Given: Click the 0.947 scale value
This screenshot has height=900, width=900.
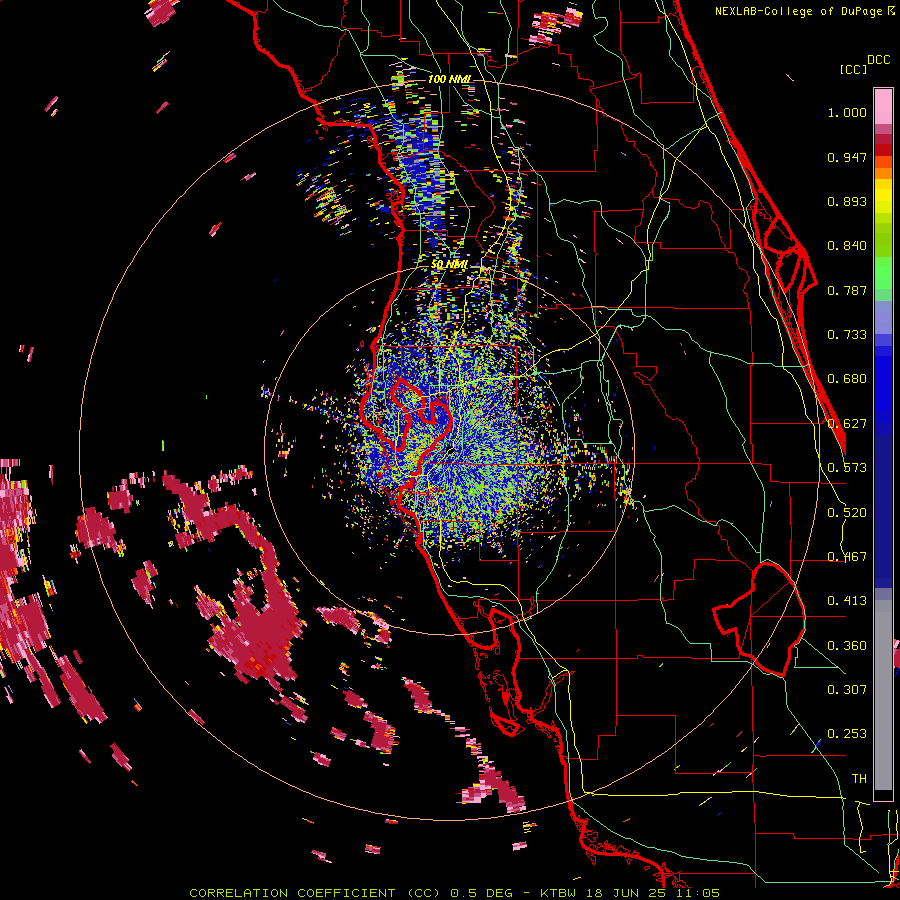Looking at the screenshot, I should (847, 157).
